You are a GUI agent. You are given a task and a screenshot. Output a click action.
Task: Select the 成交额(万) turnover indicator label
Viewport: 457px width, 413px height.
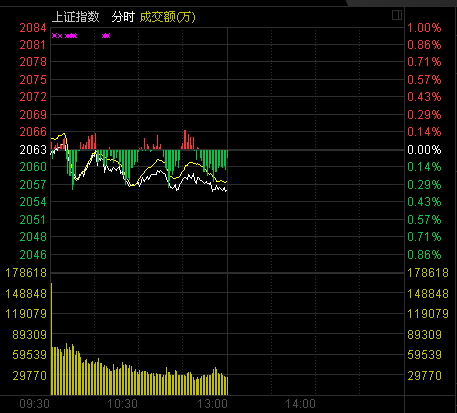(167, 17)
